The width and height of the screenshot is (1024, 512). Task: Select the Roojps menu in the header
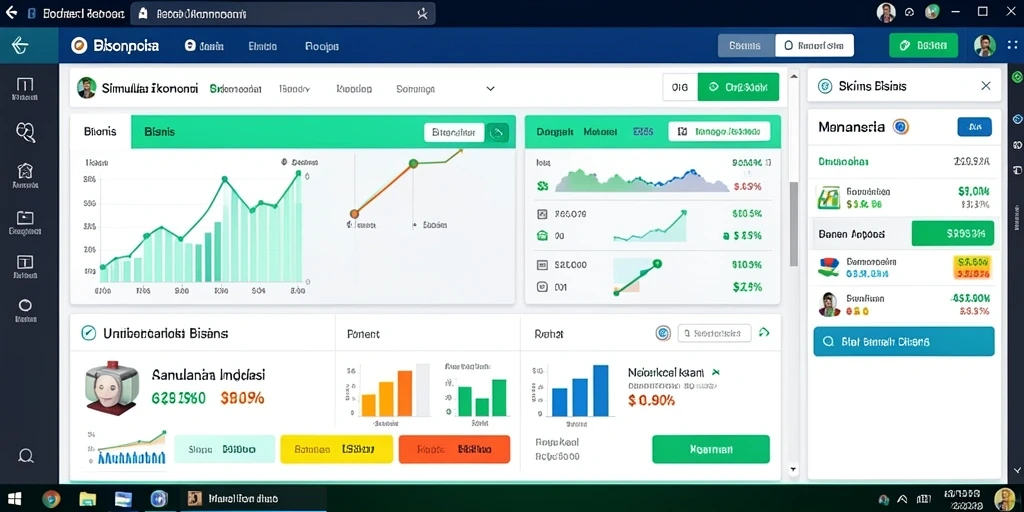click(322, 46)
